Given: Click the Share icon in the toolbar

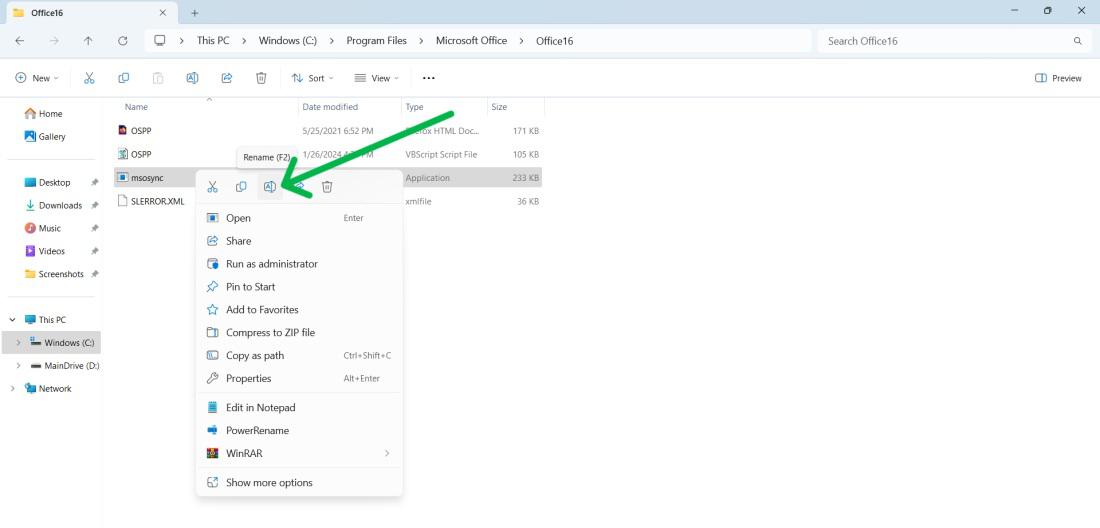Looking at the screenshot, I should pyautogui.click(x=227, y=78).
